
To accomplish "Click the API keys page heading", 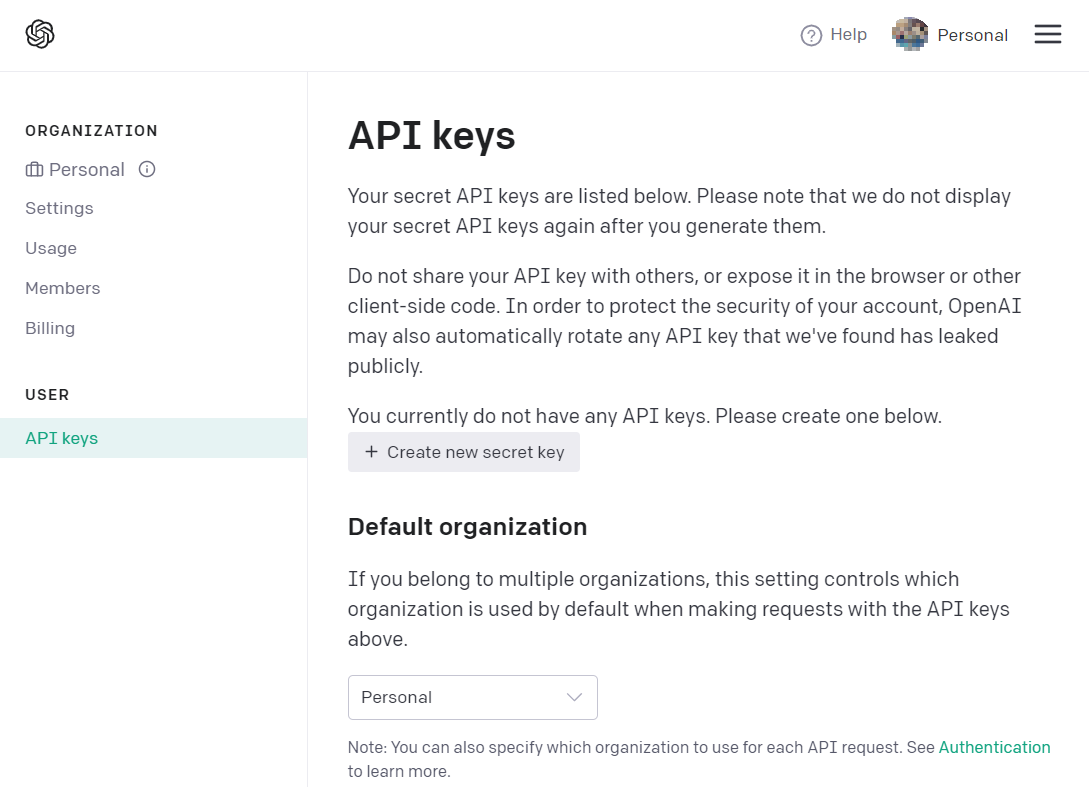I will 431,135.
